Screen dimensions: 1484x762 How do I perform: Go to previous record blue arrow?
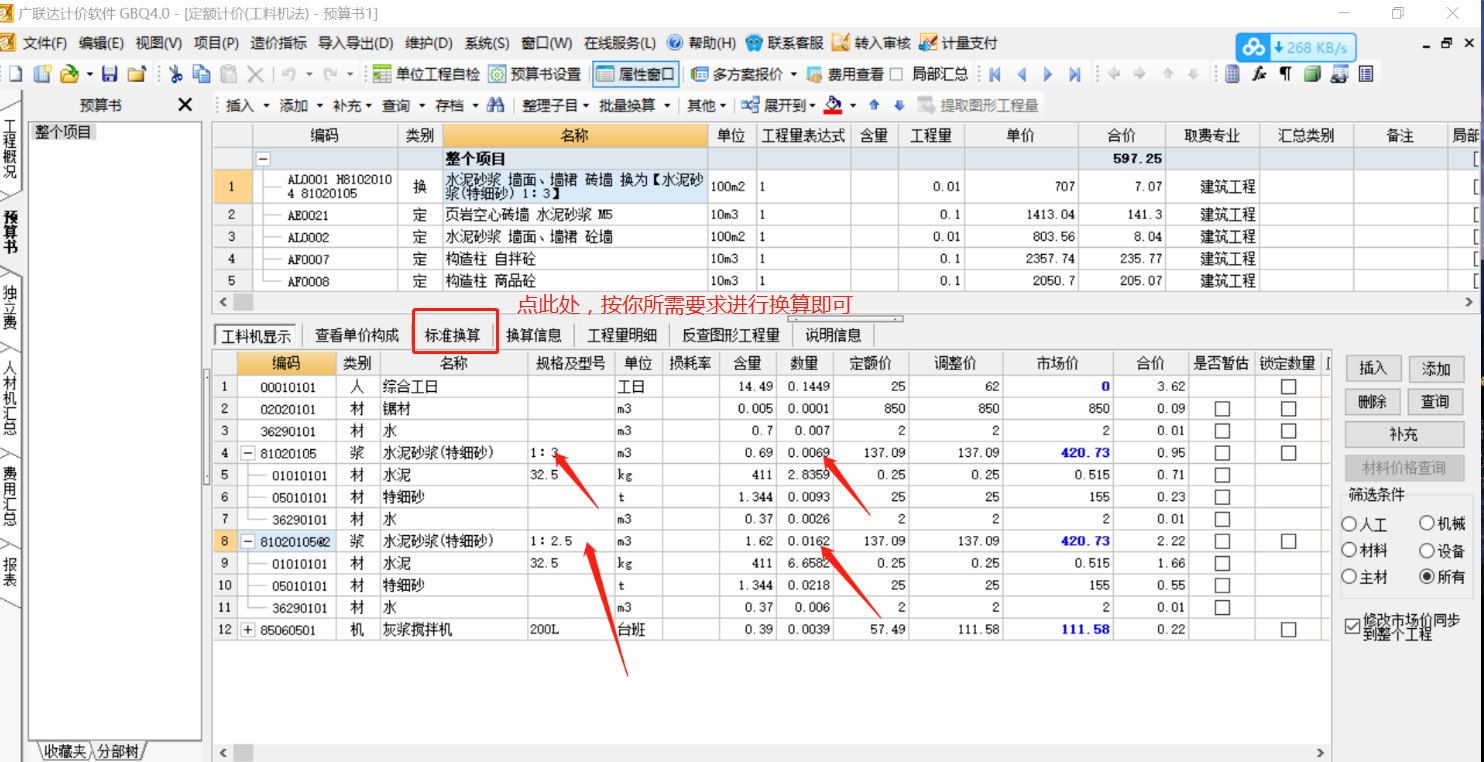pyautogui.click(x=1021, y=74)
